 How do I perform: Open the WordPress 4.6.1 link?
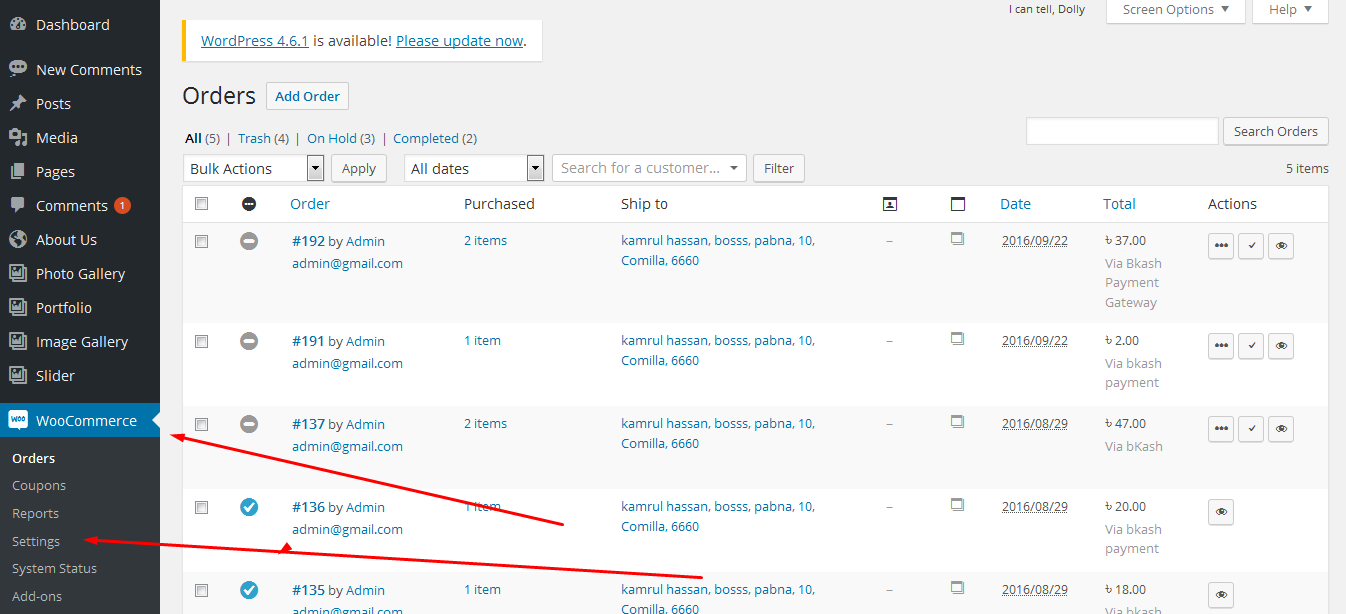255,41
